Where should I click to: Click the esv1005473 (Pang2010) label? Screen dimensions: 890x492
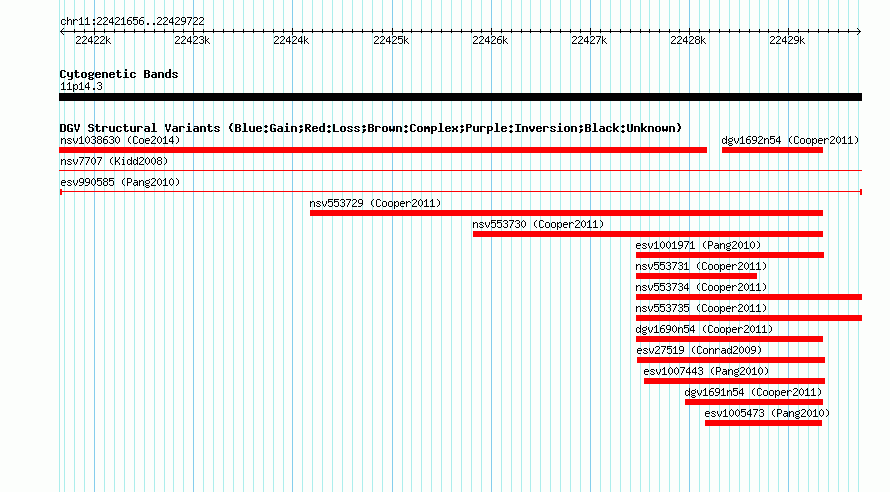767,413
